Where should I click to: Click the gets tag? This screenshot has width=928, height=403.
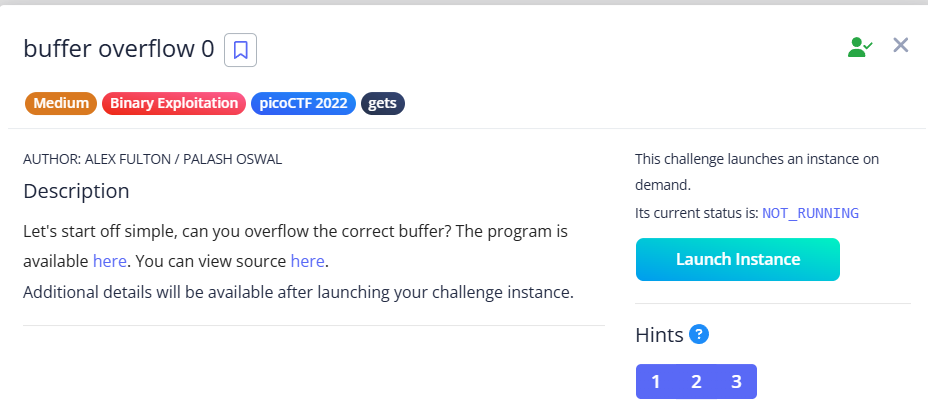(382, 103)
